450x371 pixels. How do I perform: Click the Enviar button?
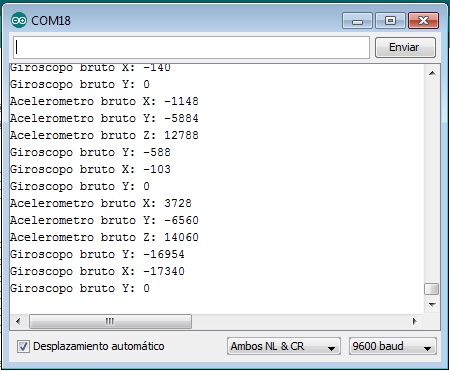click(x=405, y=47)
